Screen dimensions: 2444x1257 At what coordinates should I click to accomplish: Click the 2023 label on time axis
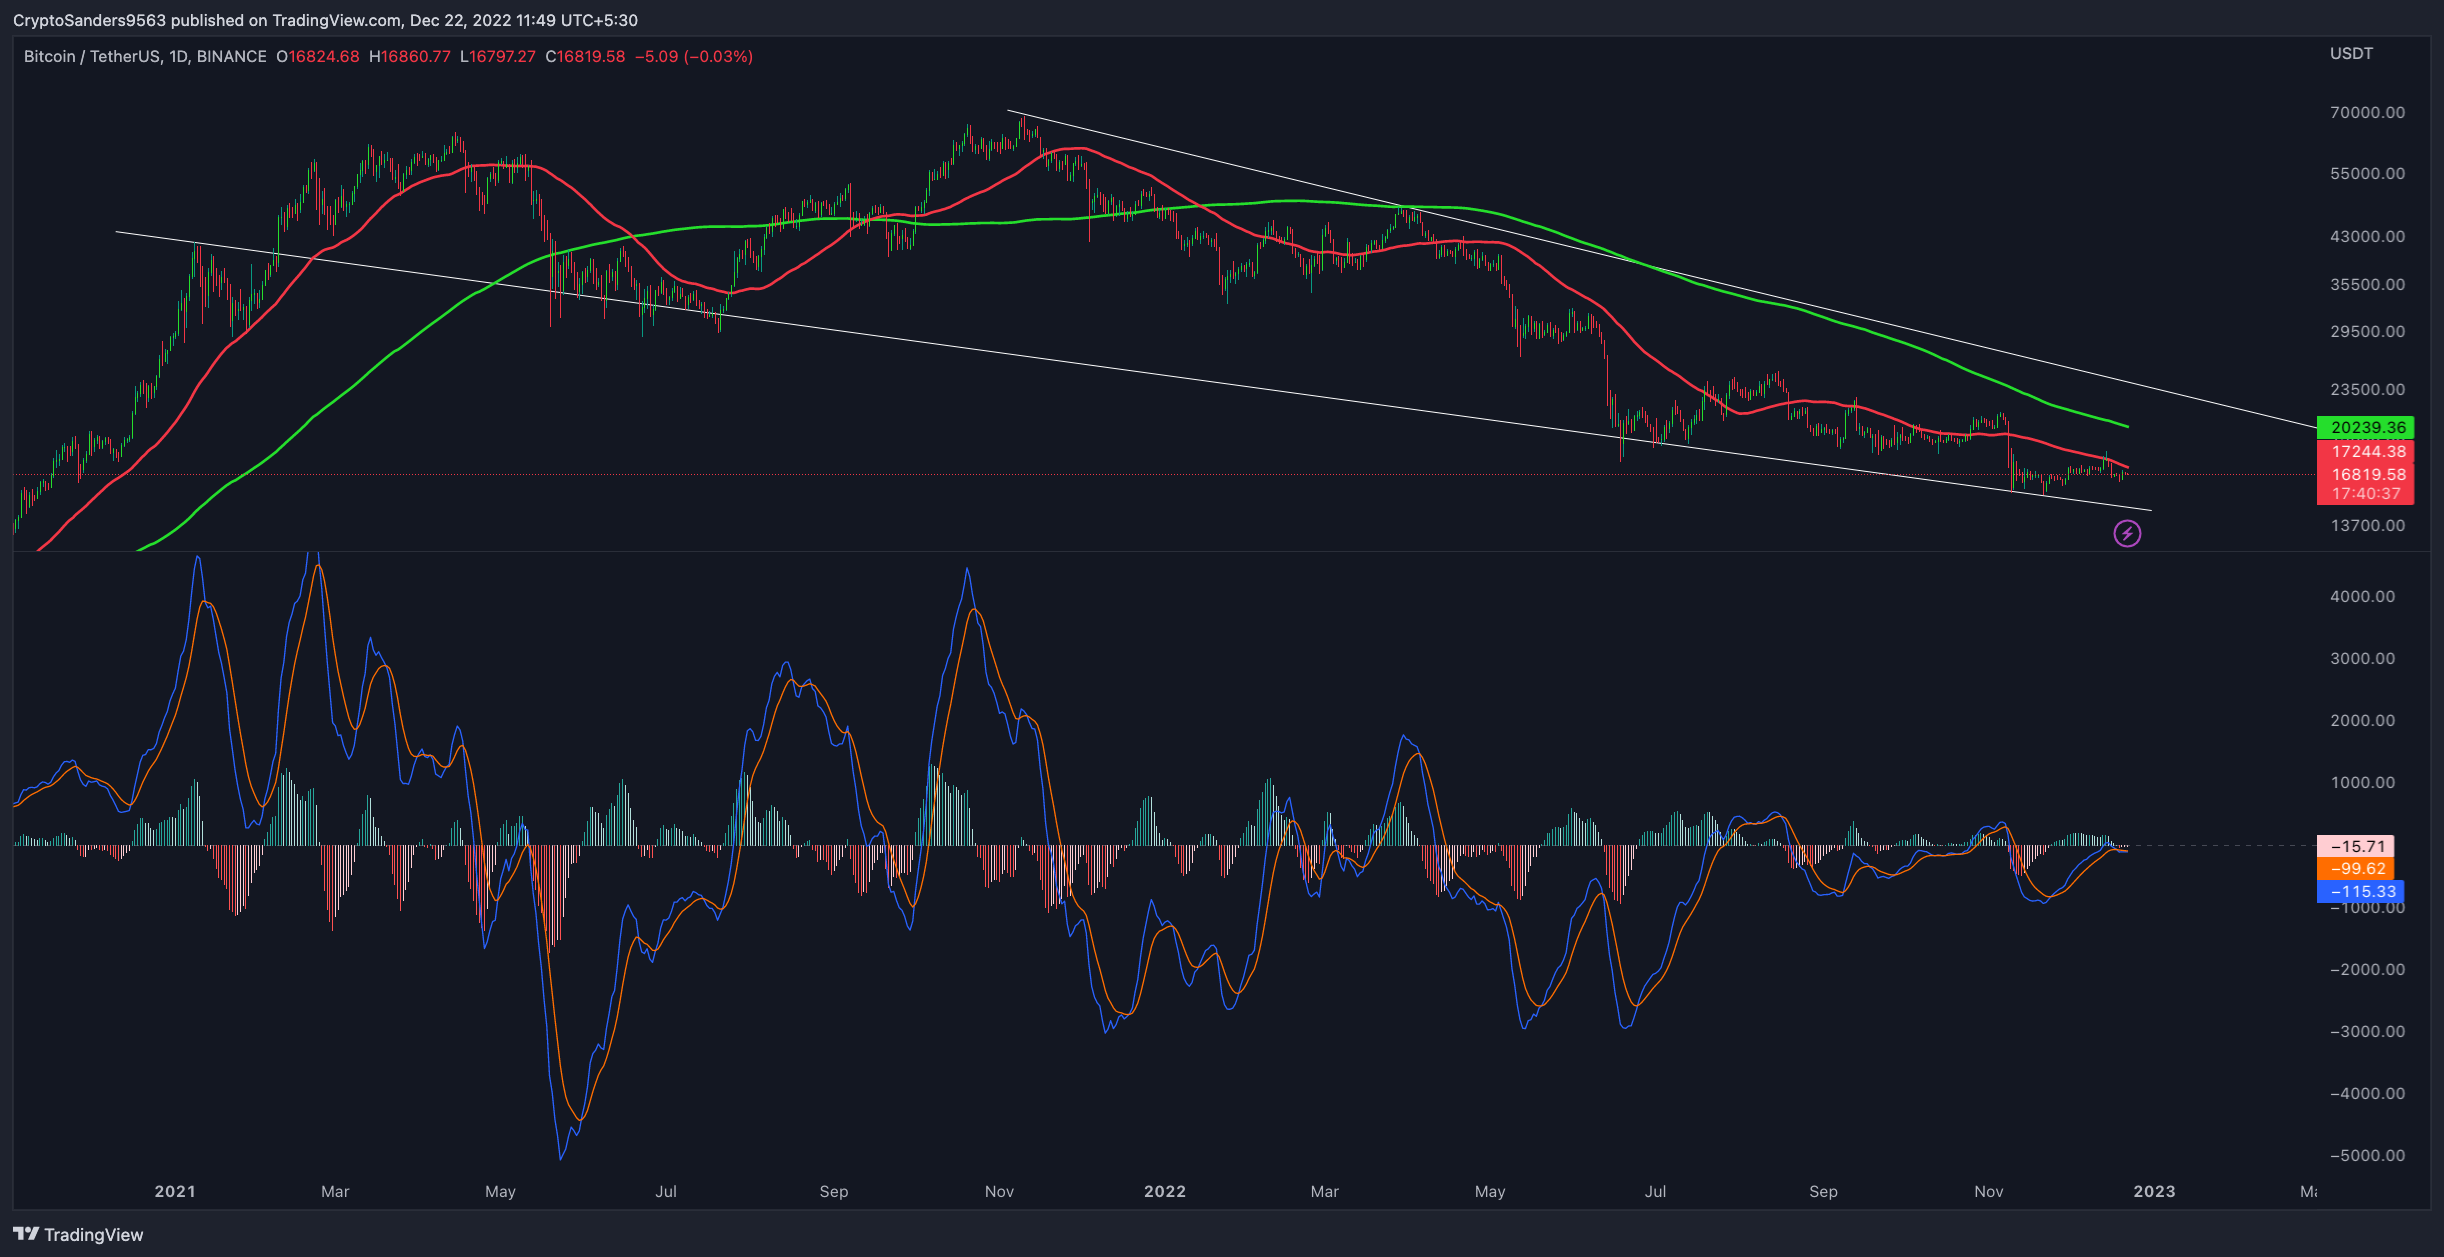click(2155, 1191)
